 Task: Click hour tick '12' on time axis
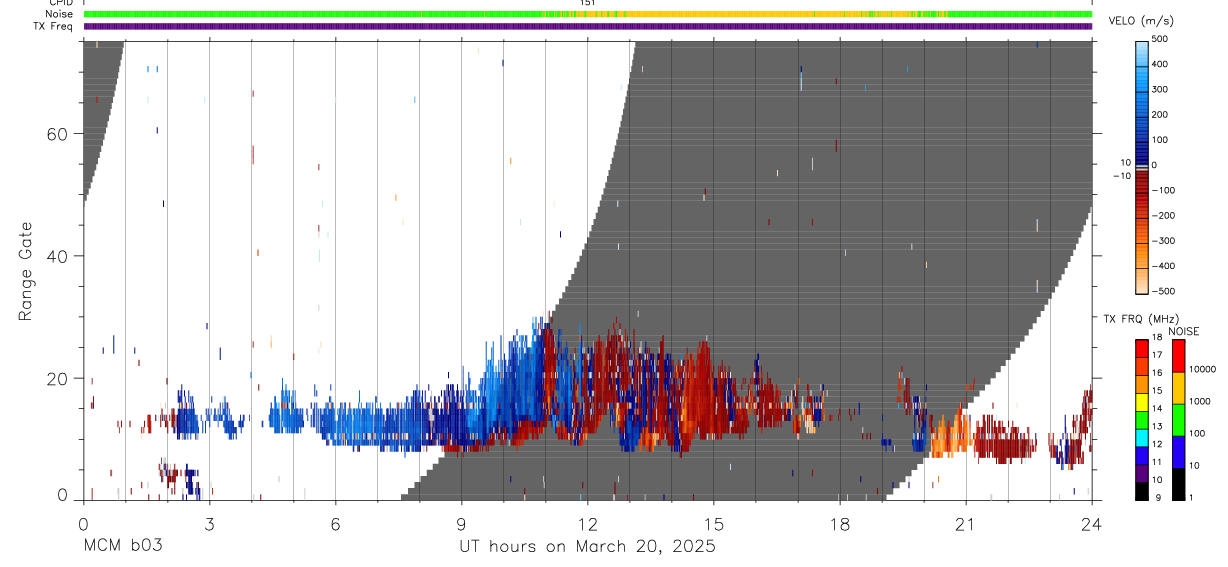pos(588,524)
